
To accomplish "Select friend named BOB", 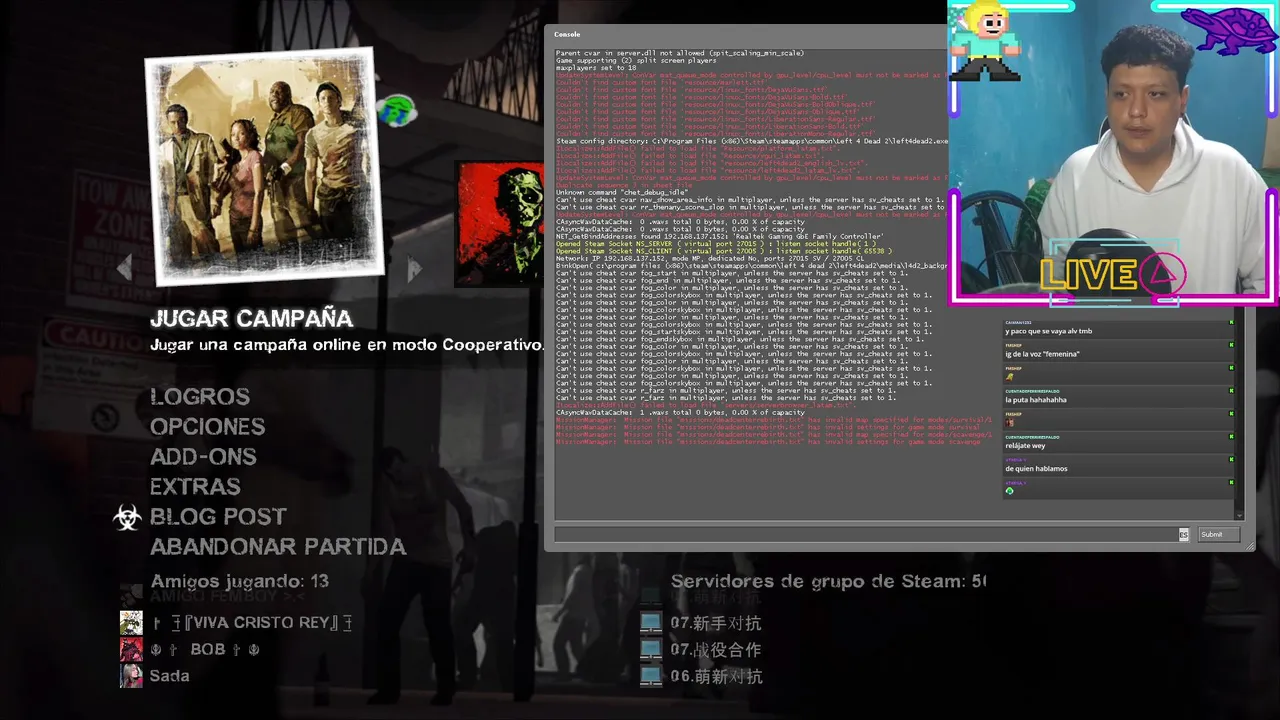I will [205, 650].
